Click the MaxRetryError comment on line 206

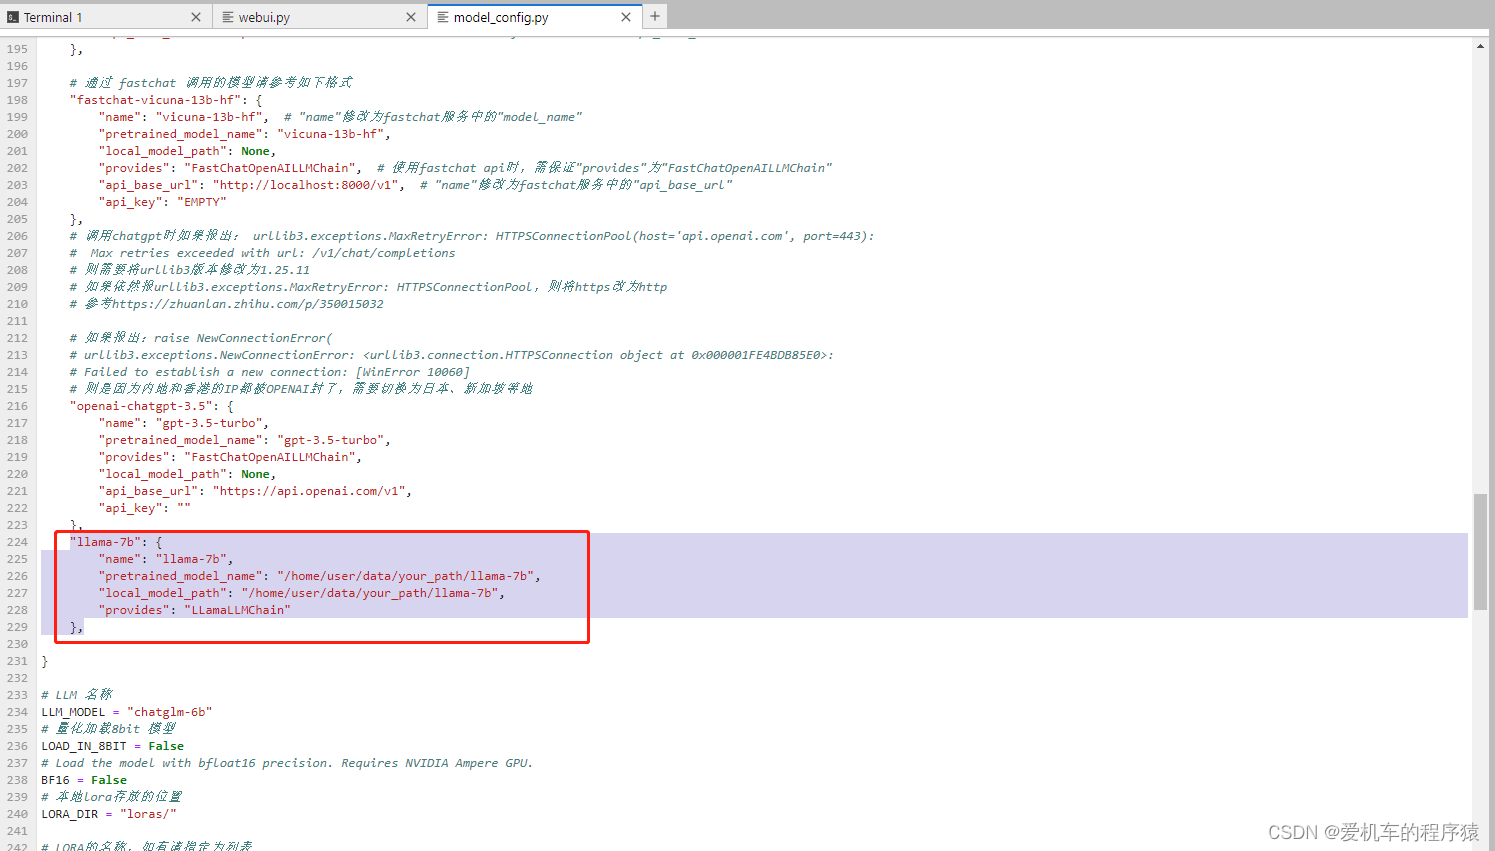(x=472, y=236)
